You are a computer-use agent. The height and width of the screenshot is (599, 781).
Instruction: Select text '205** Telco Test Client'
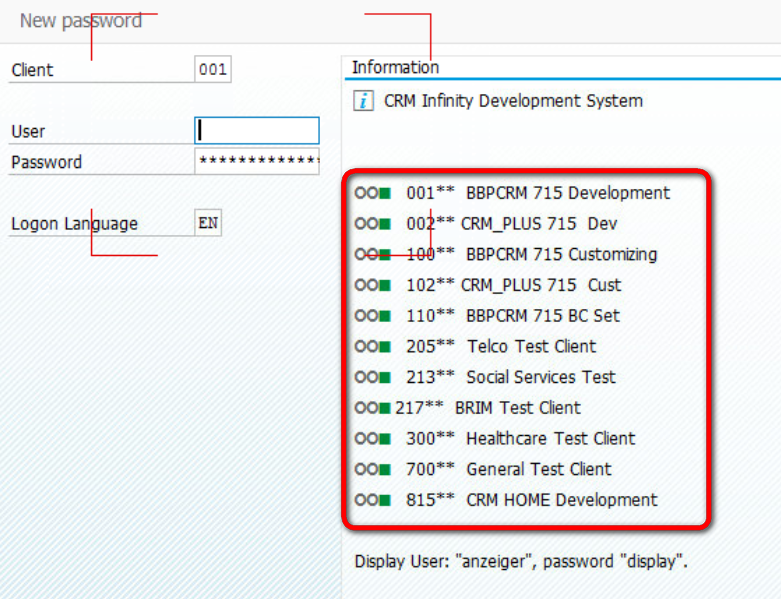pyautogui.click(x=501, y=347)
